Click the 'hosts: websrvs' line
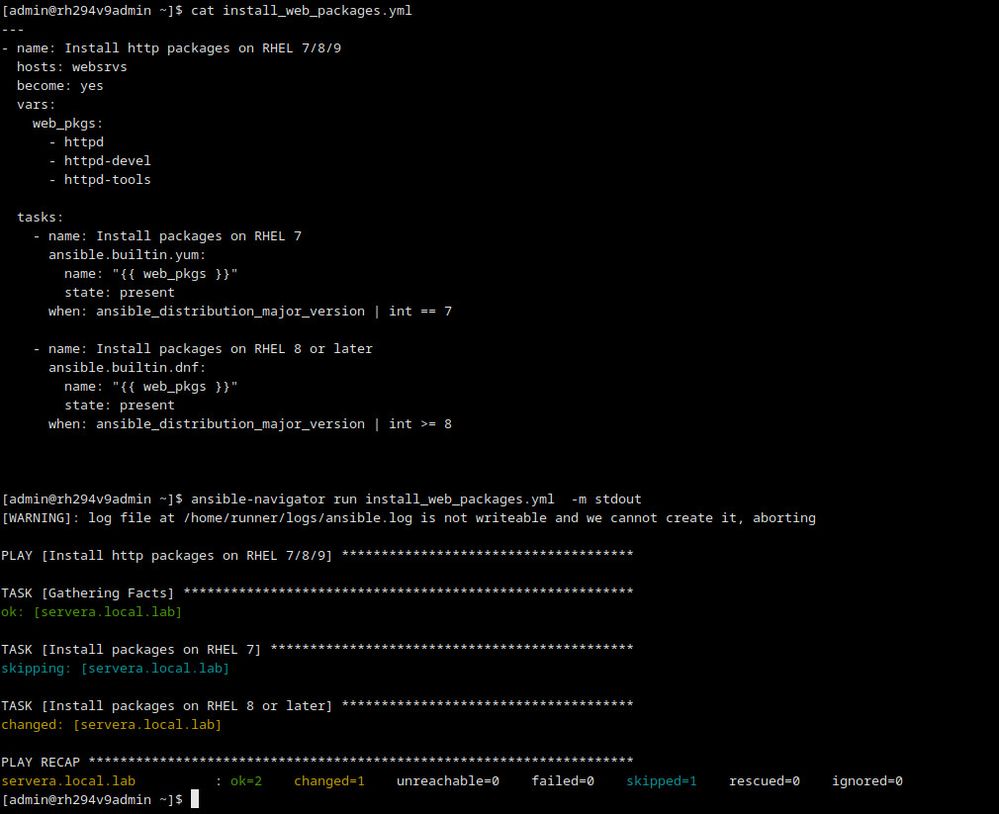999x814 pixels. click(x=72, y=67)
